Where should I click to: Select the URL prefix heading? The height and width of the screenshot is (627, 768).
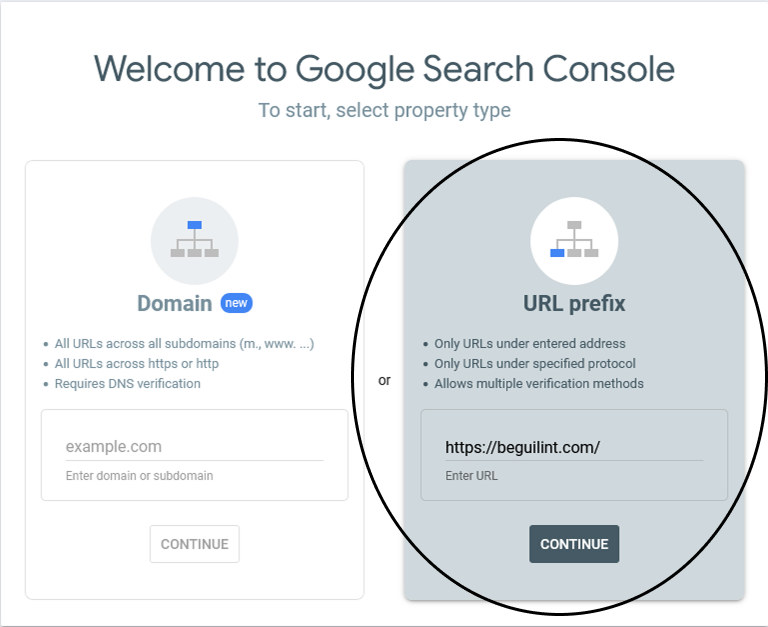[574, 304]
